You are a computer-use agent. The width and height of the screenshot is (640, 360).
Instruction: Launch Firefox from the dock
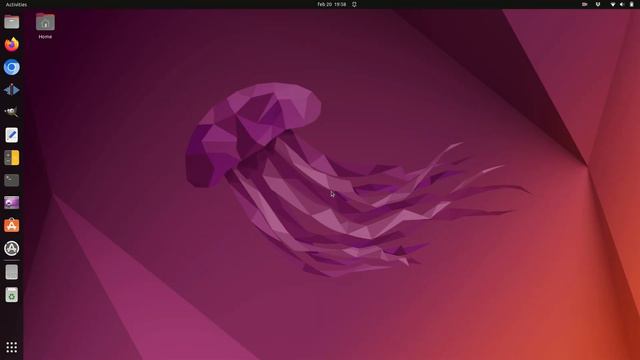(x=11, y=44)
